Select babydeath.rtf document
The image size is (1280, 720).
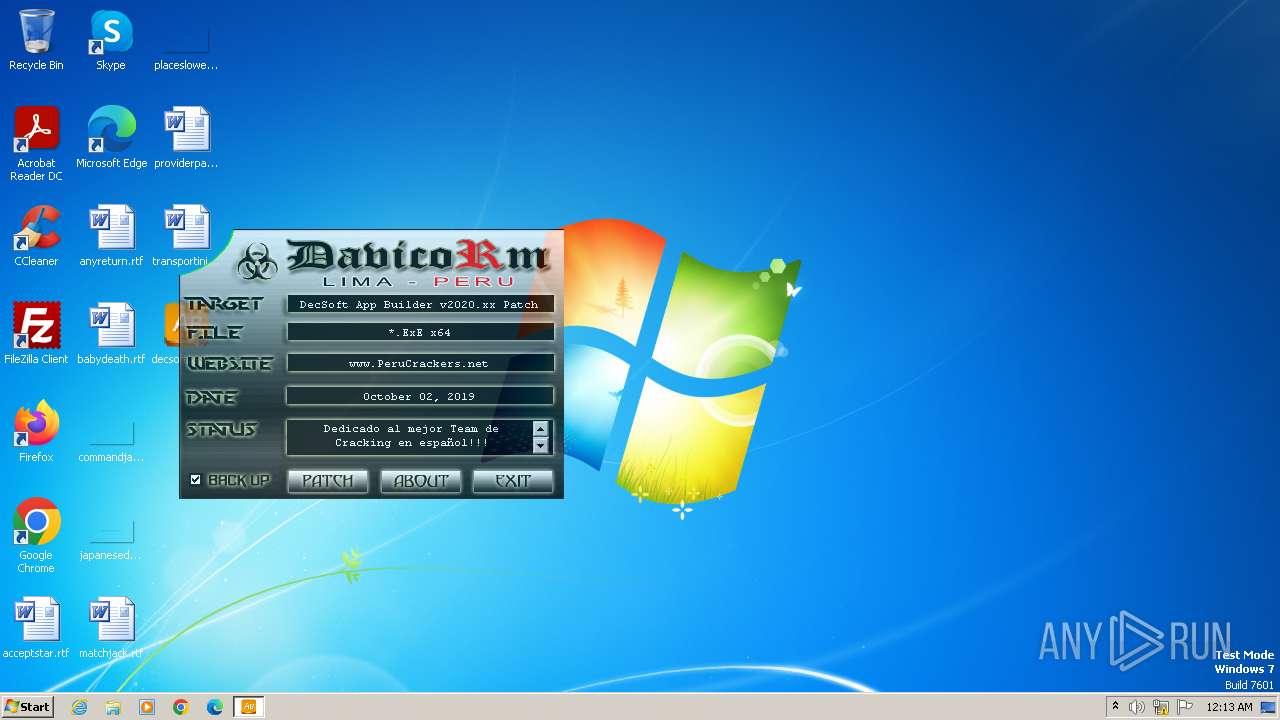(111, 334)
